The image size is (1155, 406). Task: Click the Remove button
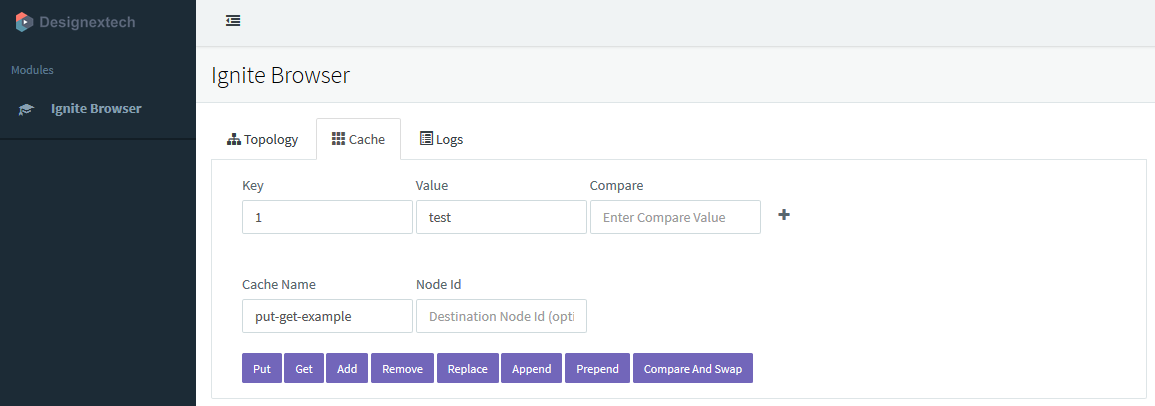pyautogui.click(x=402, y=369)
